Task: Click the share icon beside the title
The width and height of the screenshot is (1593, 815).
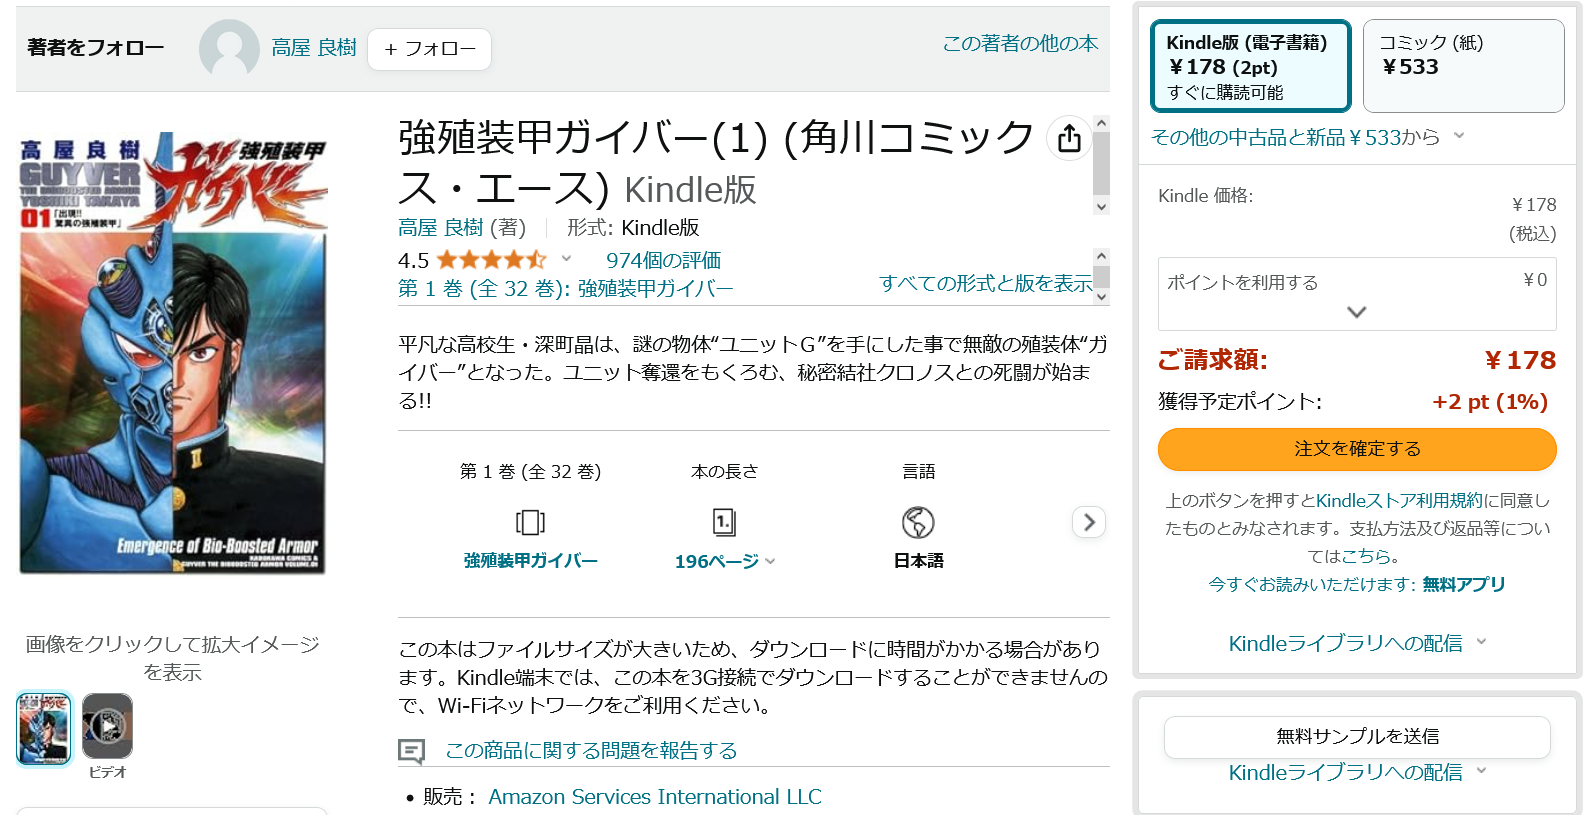Action: (x=1069, y=138)
